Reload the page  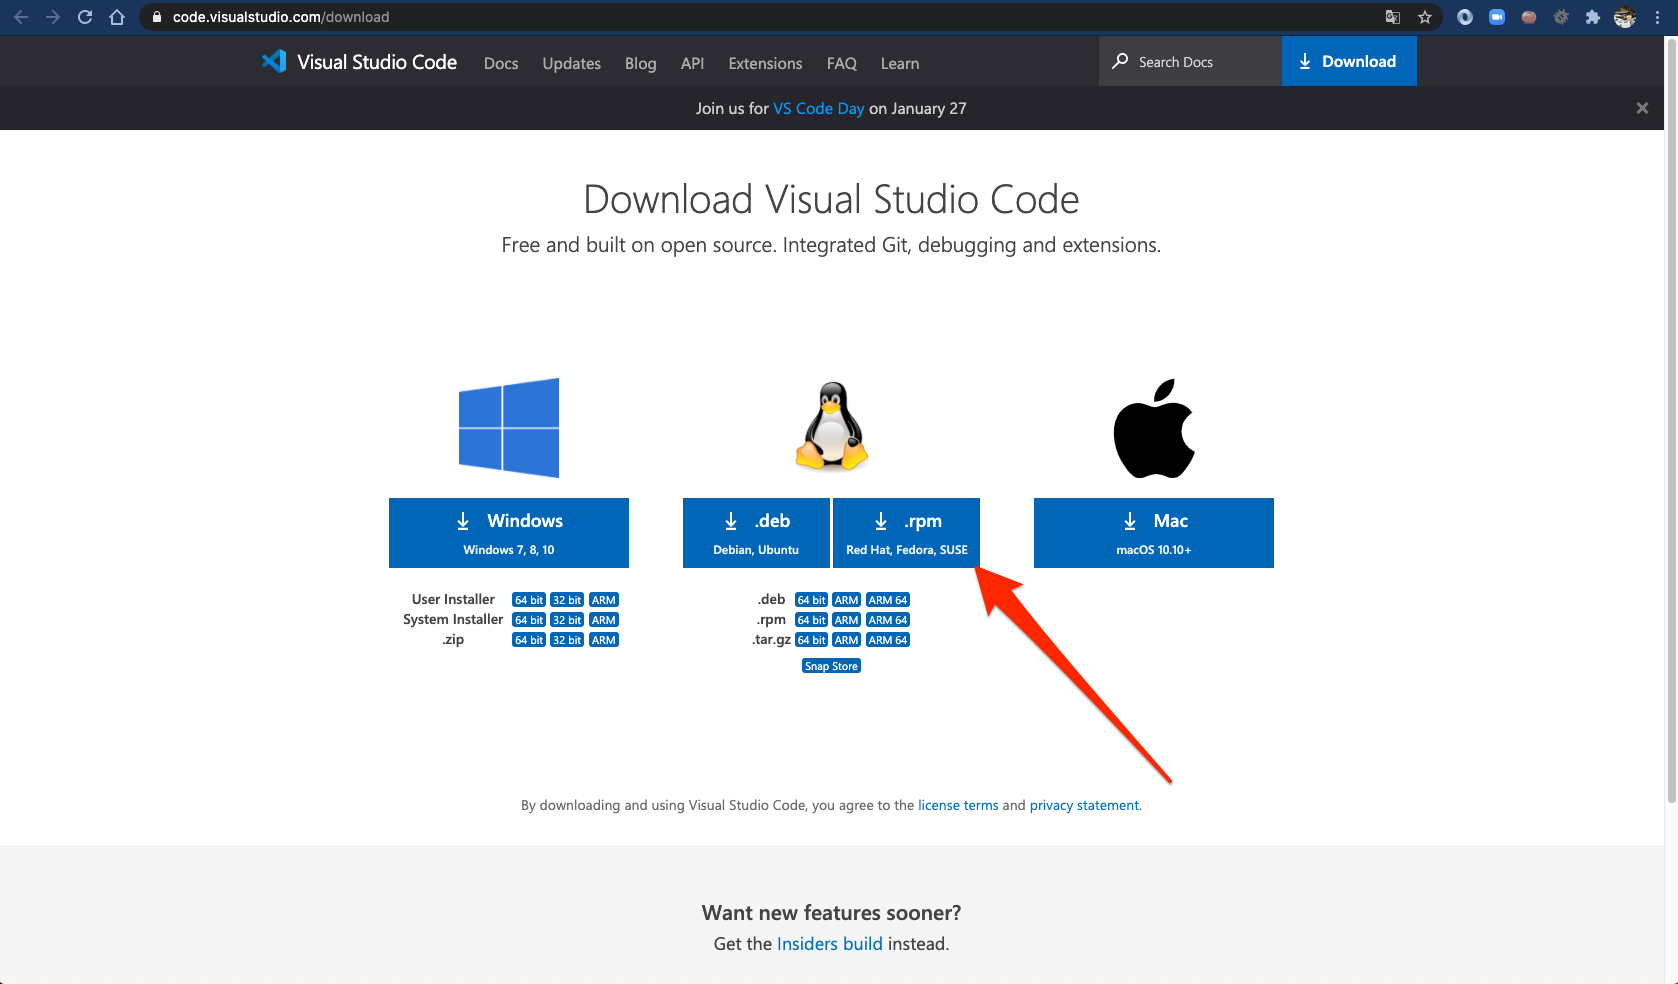click(x=84, y=16)
